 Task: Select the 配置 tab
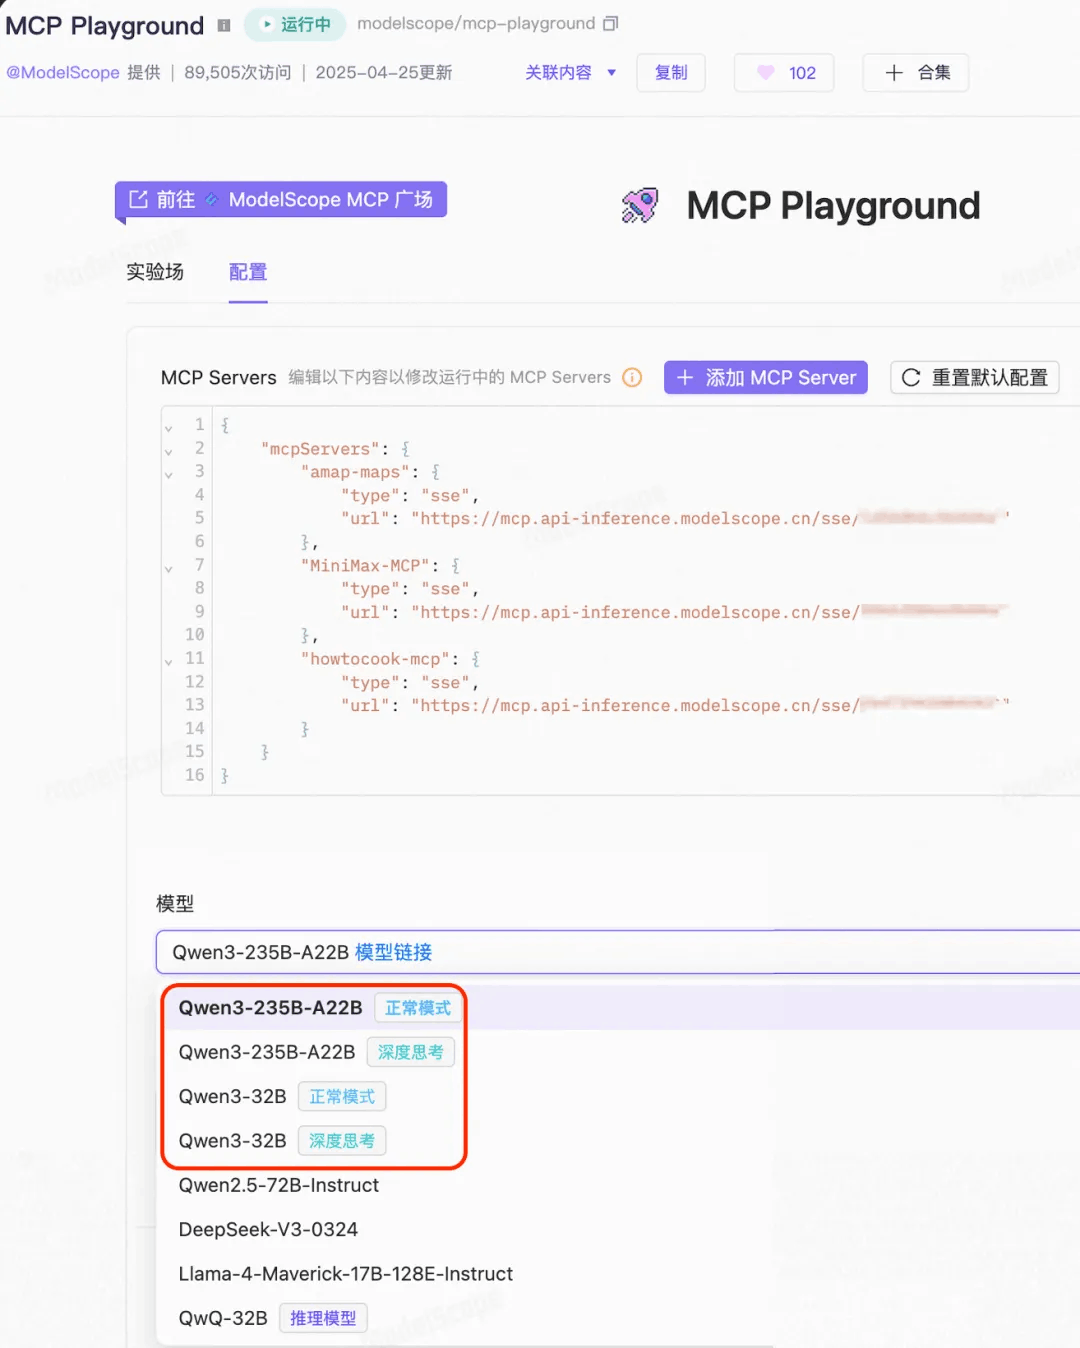pyautogui.click(x=248, y=272)
